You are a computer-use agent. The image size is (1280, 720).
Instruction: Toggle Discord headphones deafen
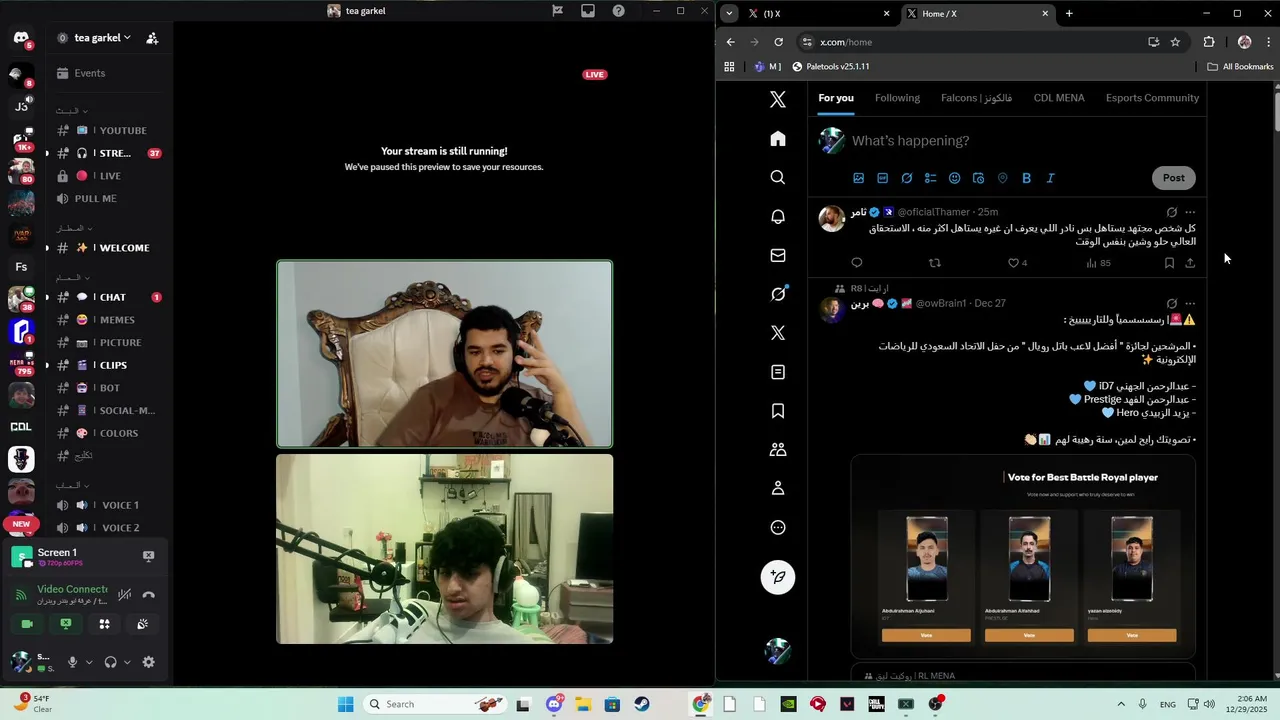click(x=110, y=662)
